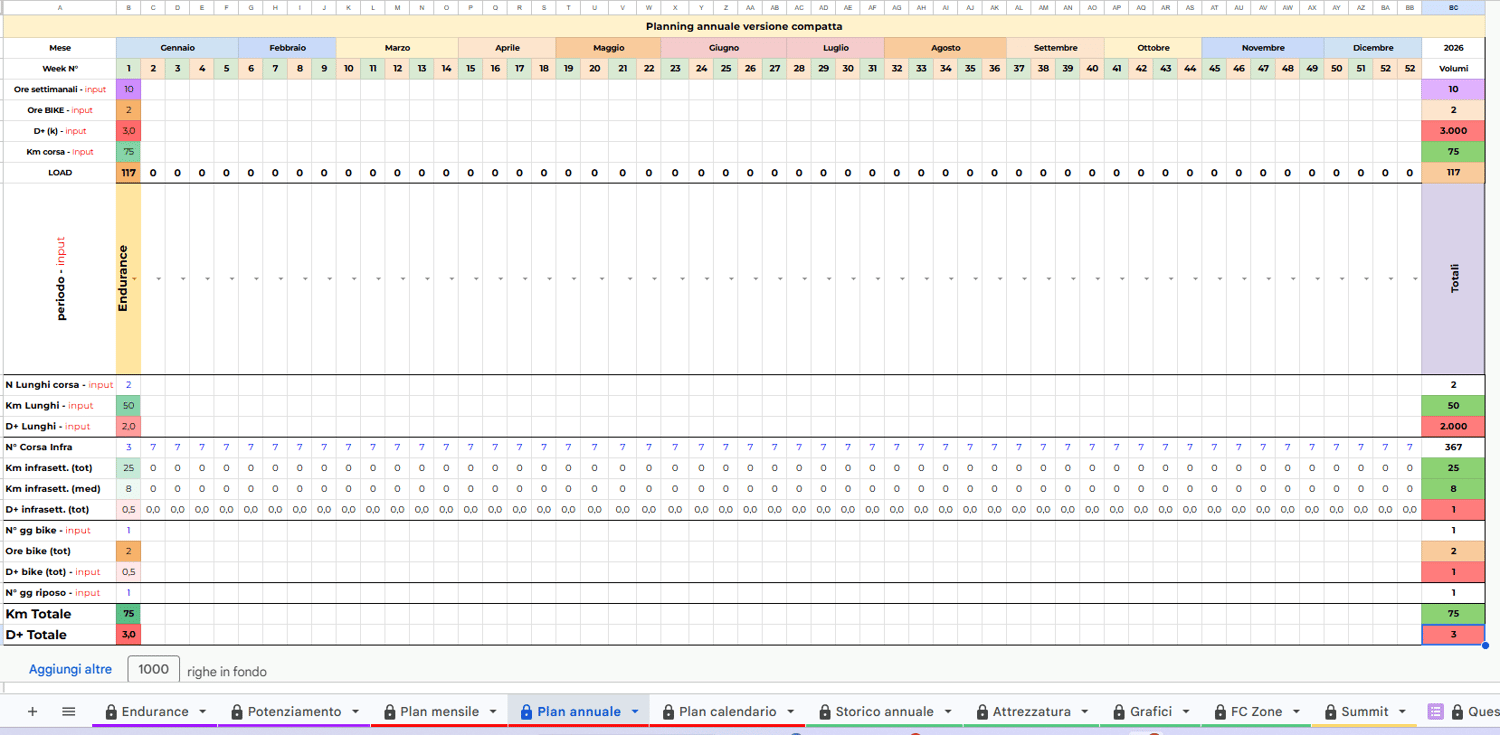
Task: Click the Endurance periodo cell for week 1
Action: click(x=128, y=279)
